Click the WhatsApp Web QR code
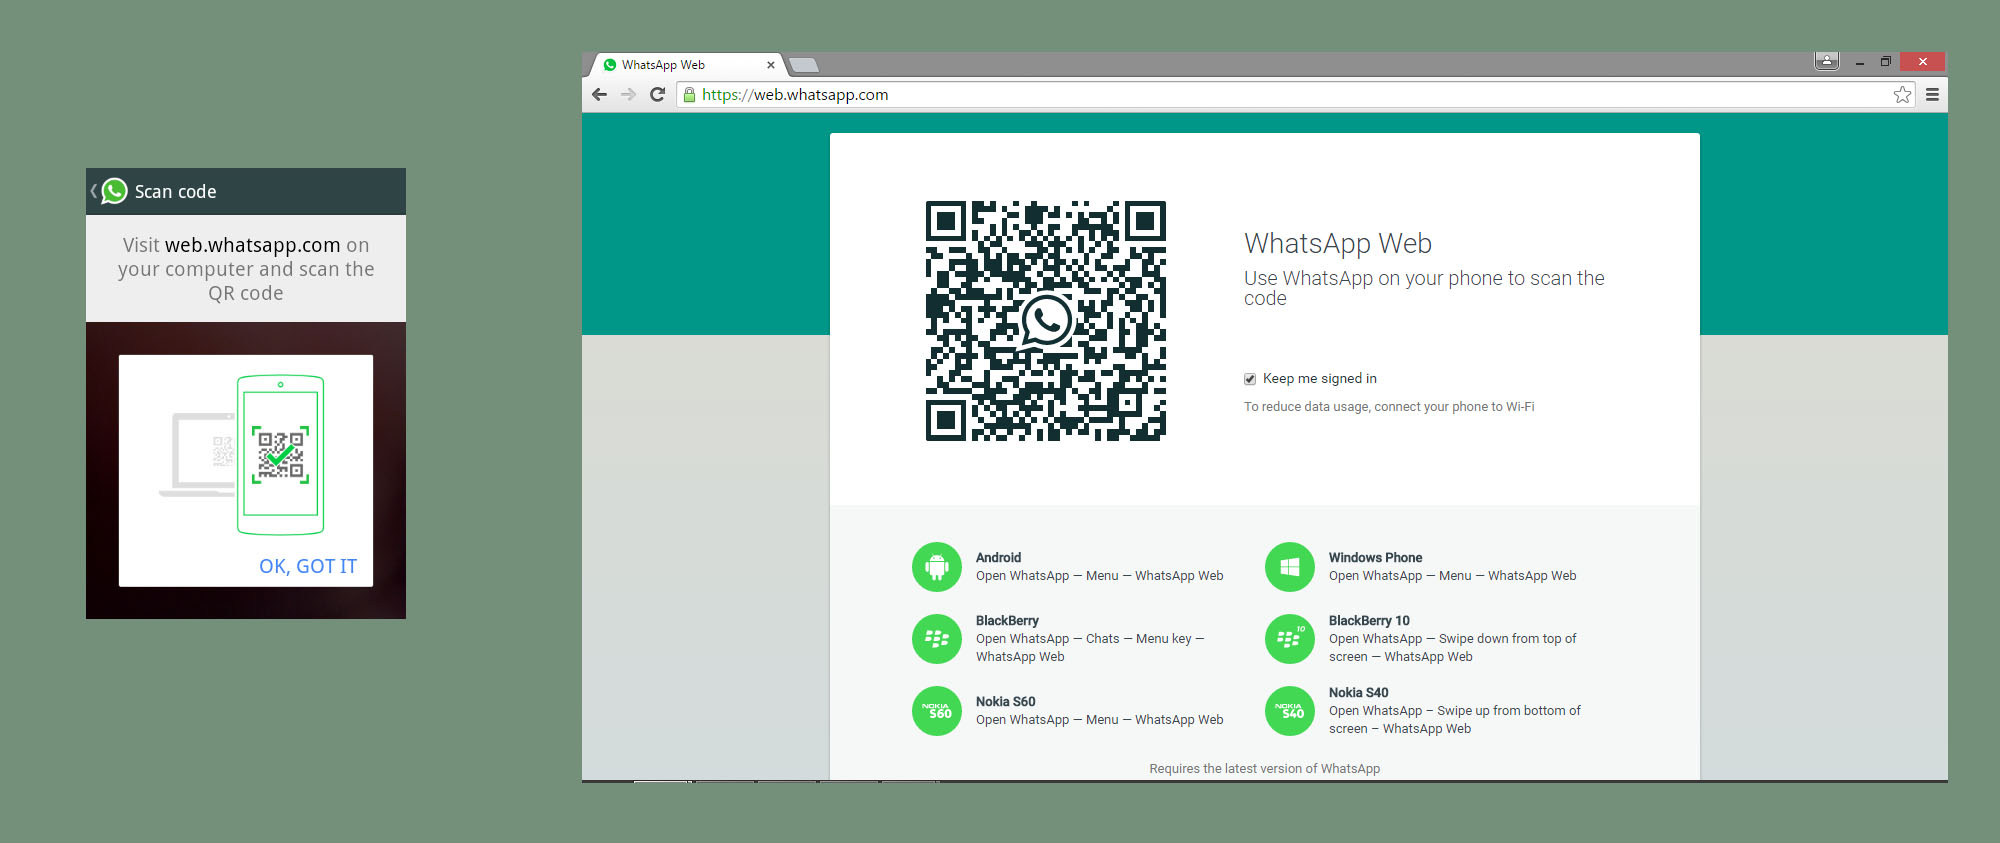This screenshot has height=843, width=2000. coord(1045,321)
